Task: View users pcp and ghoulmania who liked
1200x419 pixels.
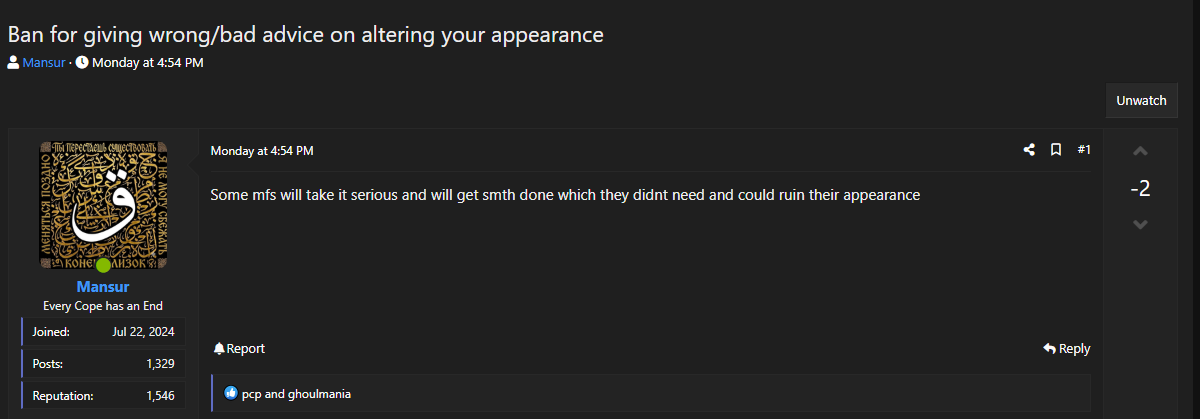Action: coord(296,394)
